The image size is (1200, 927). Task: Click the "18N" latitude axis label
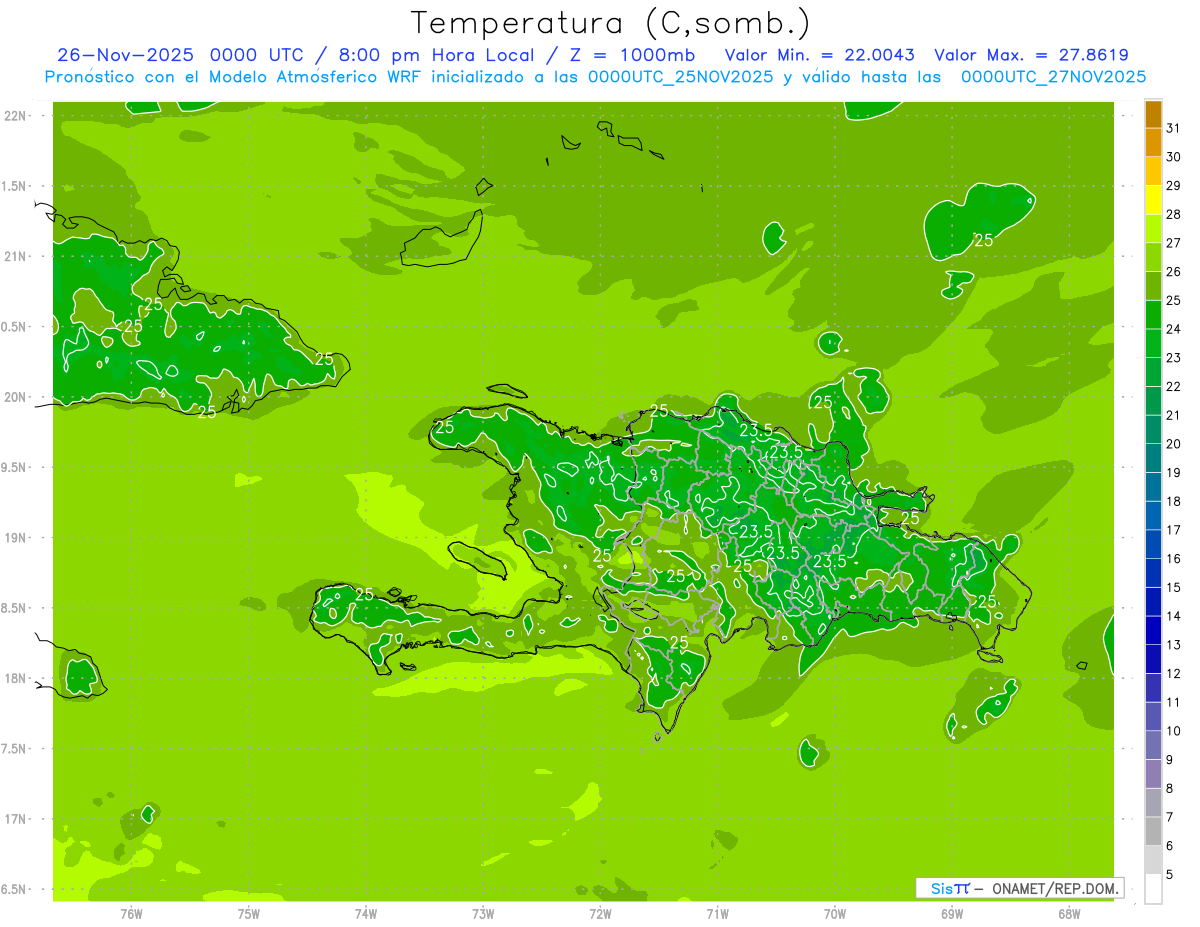click(15, 679)
